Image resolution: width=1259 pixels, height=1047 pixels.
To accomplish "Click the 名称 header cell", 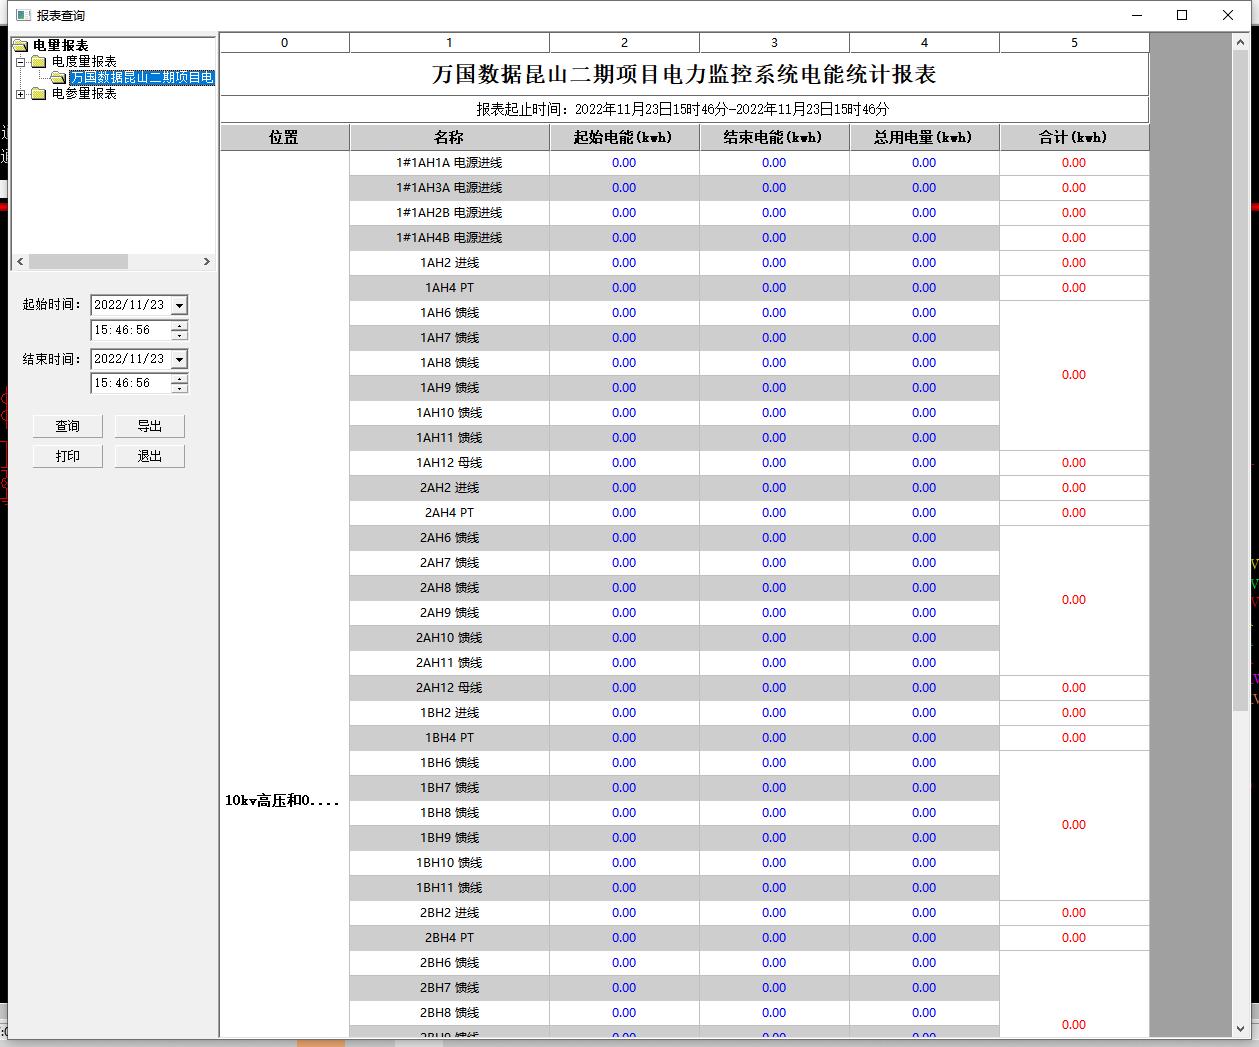I will (449, 137).
